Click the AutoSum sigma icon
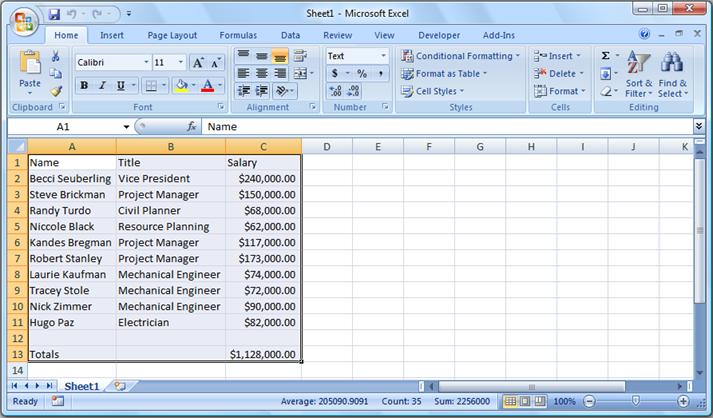Viewport: 713px width, 418px height. coord(606,56)
